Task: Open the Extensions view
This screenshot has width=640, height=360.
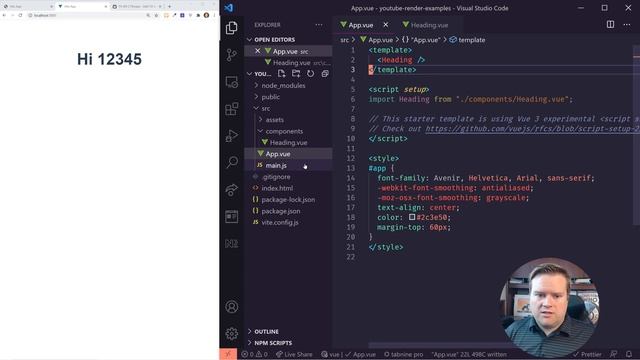Action: [x=231, y=109]
